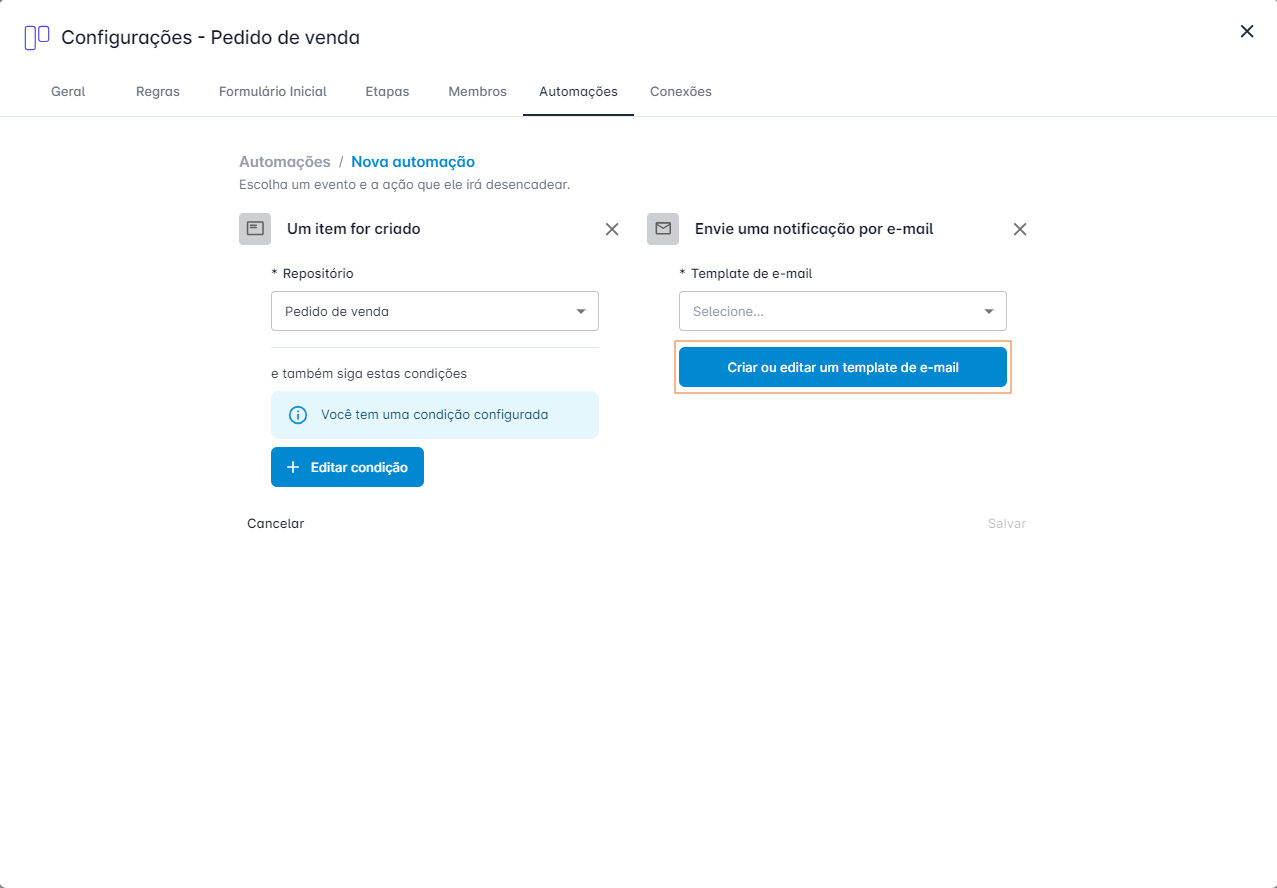Click the app logo beside Configurações title

(37, 38)
